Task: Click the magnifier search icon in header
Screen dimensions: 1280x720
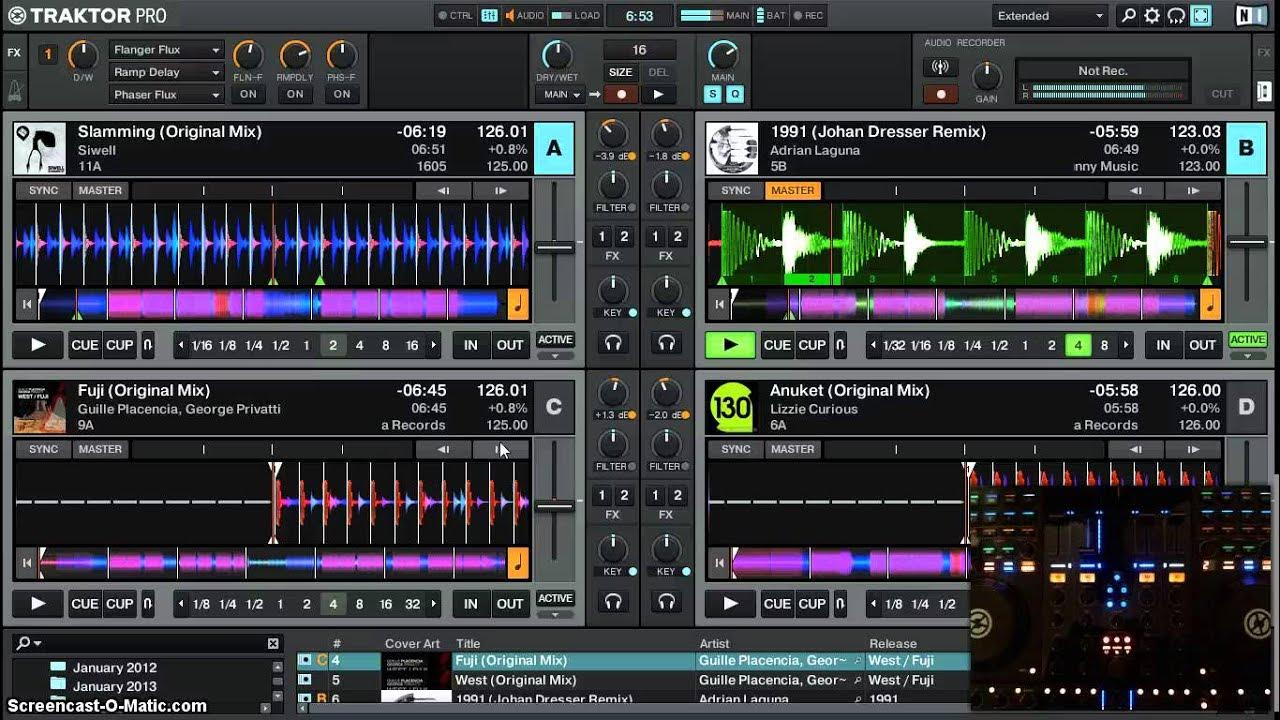Action: click(x=1129, y=15)
